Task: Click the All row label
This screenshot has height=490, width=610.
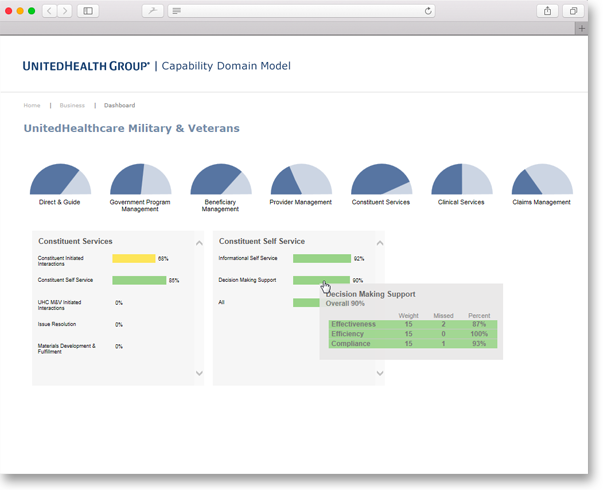Action: pyautogui.click(x=221, y=302)
